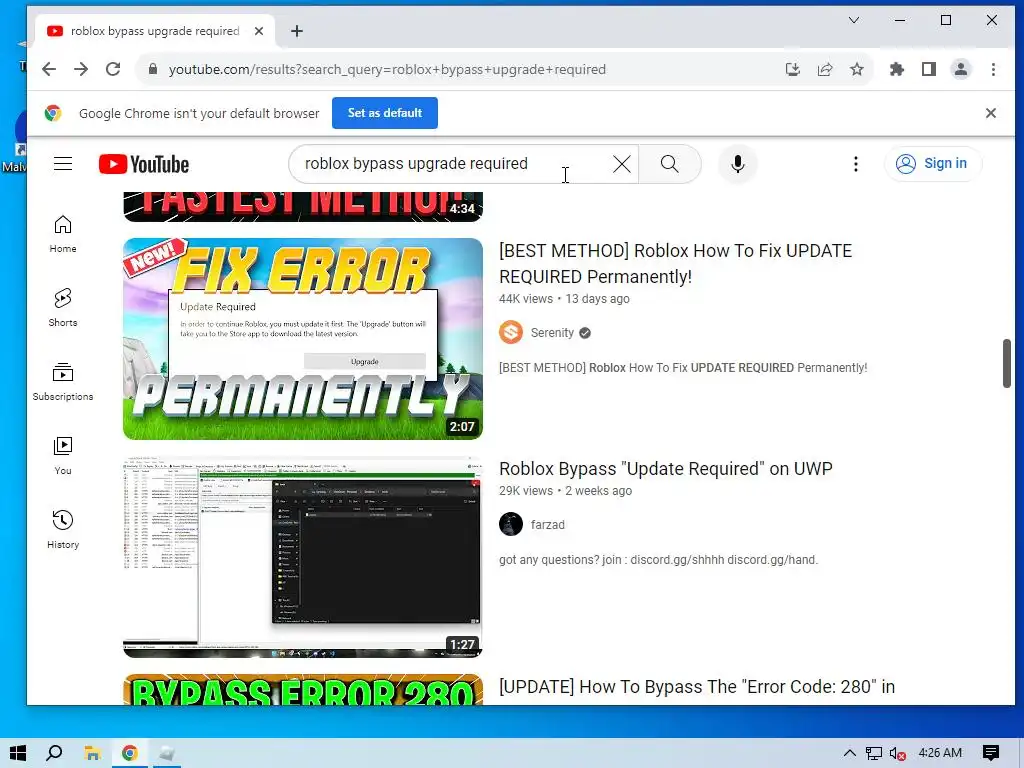Open the Chrome profile avatar
This screenshot has width=1024, height=768.
click(961, 69)
